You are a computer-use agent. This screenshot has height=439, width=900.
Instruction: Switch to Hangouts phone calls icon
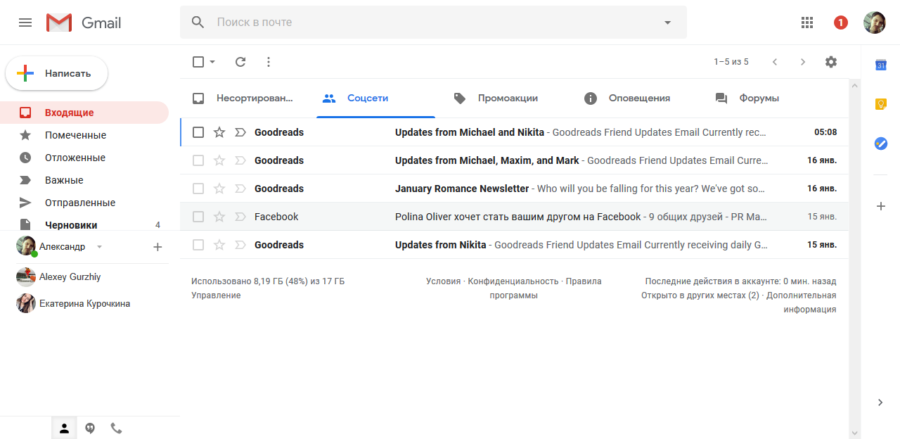(117, 428)
